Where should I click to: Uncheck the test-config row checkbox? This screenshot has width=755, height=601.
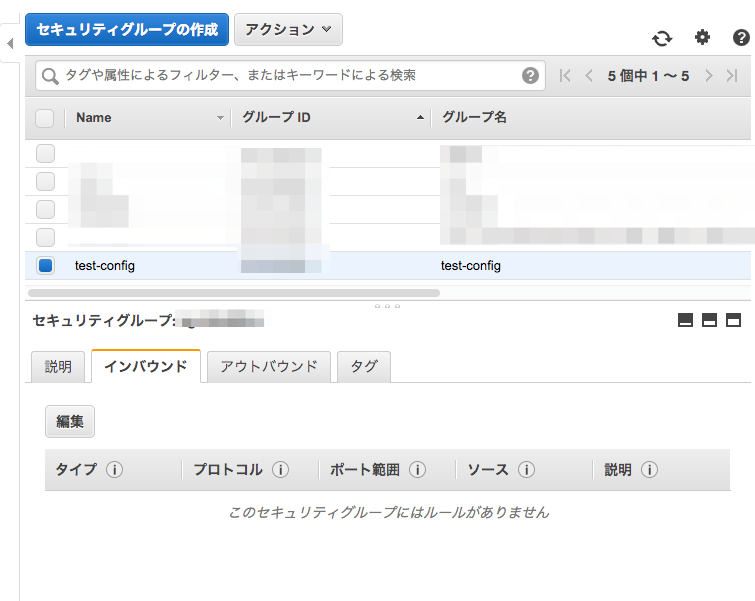tap(45, 266)
